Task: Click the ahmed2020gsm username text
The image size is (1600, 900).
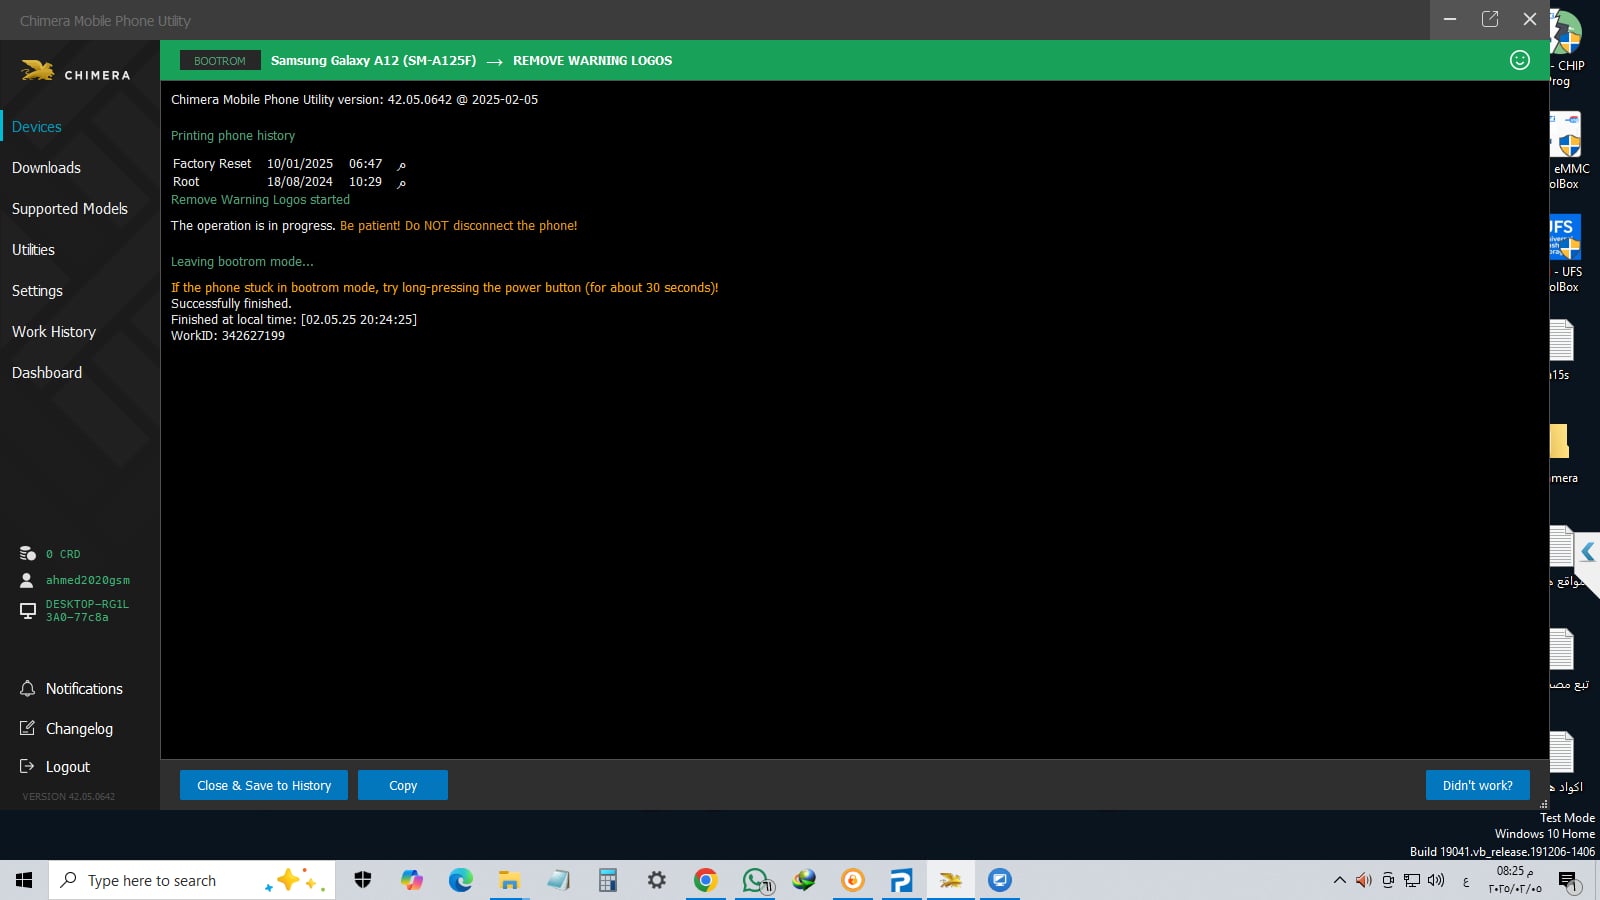Action: 88,580
